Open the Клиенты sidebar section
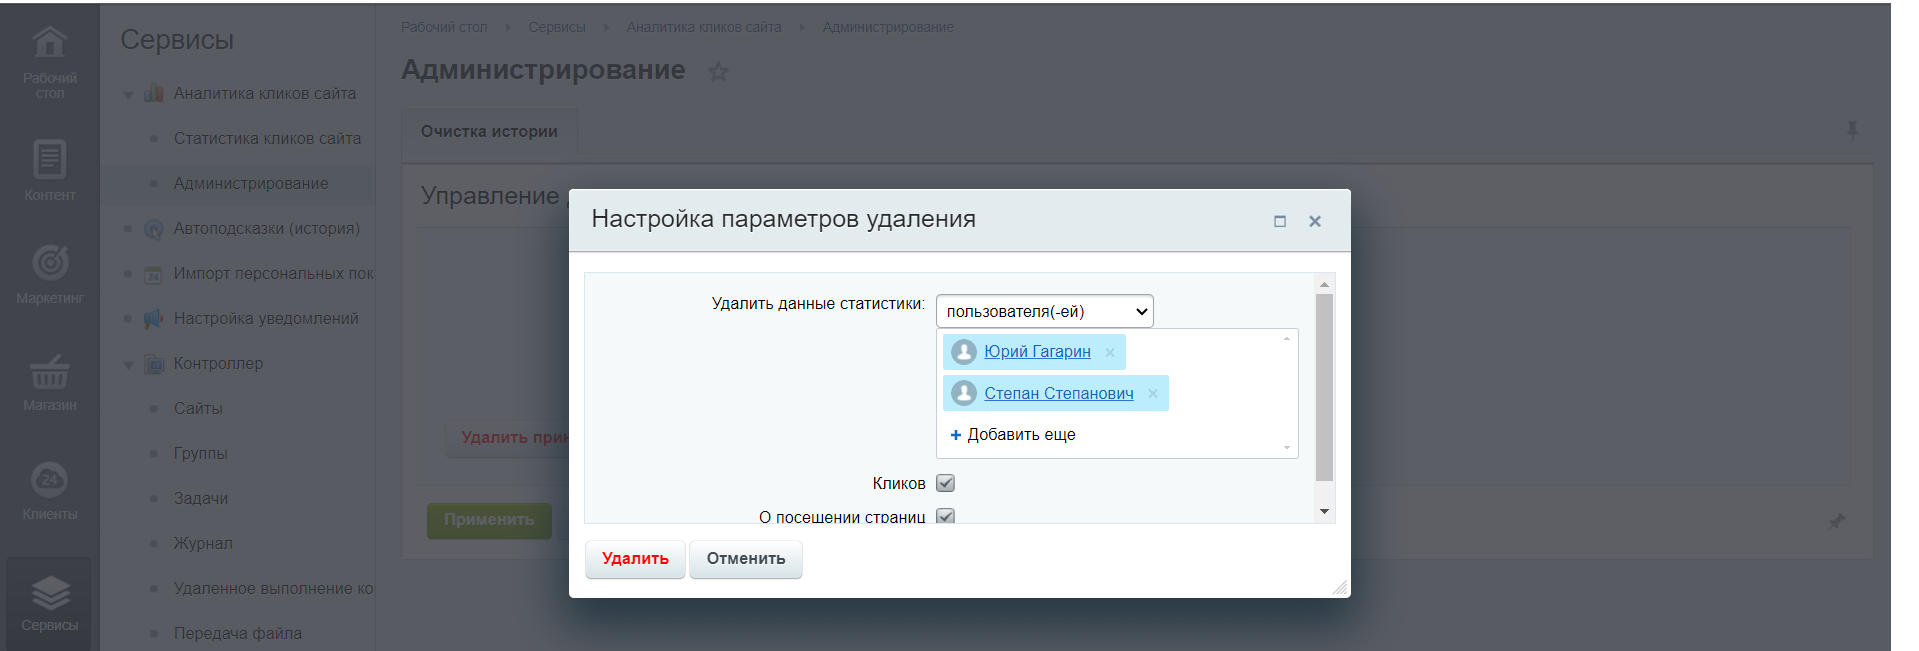This screenshot has width=1919, height=651. tap(50, 480)
